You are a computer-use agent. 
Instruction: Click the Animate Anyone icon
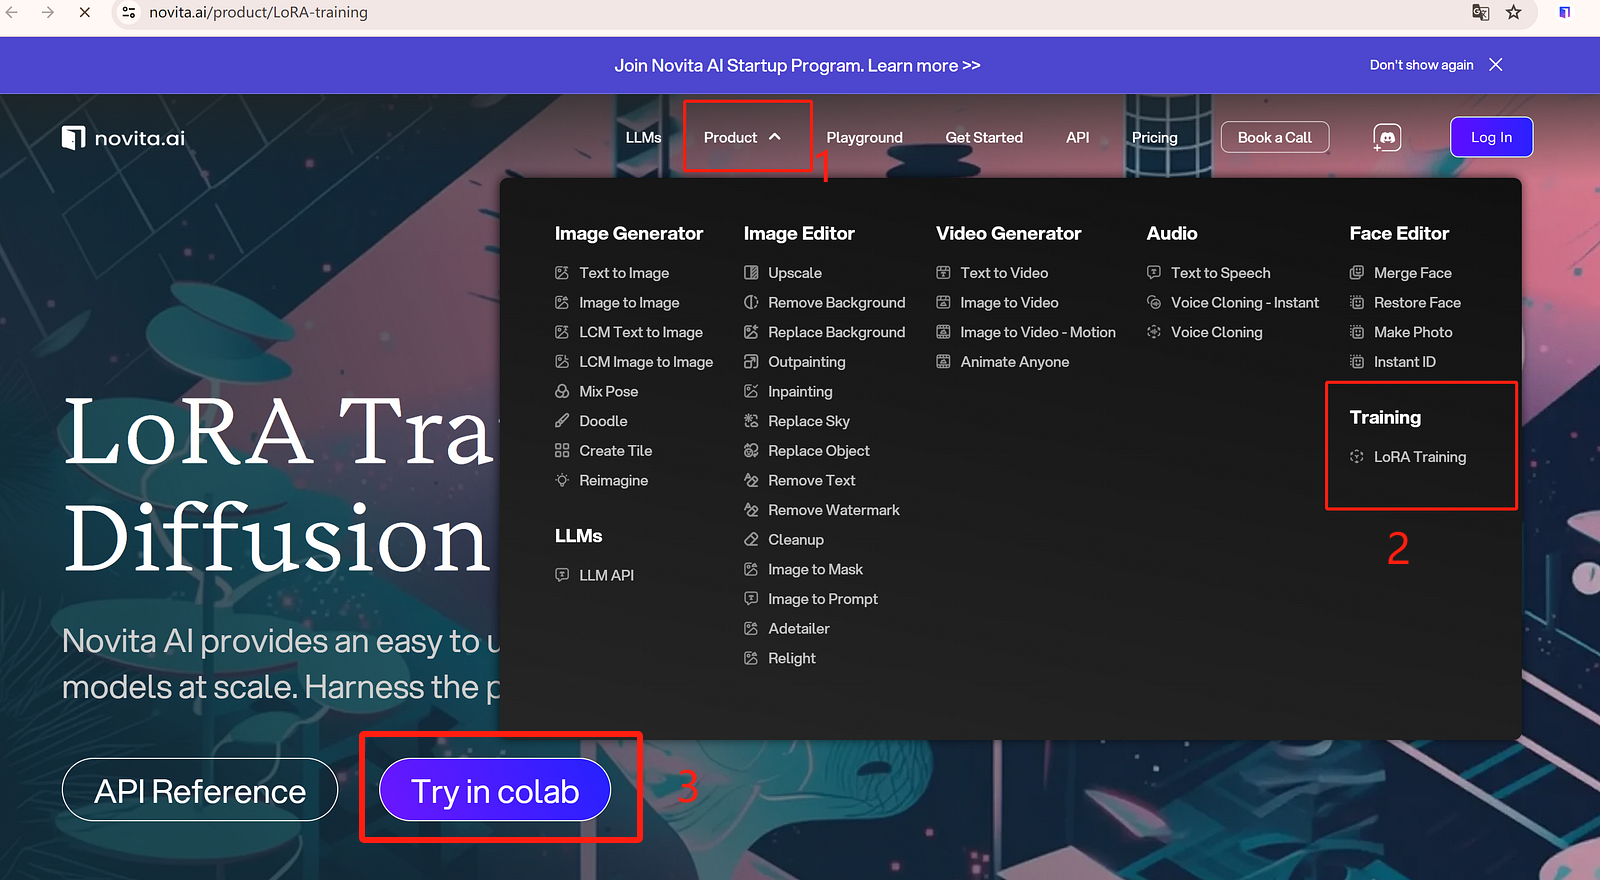point(943,362)
